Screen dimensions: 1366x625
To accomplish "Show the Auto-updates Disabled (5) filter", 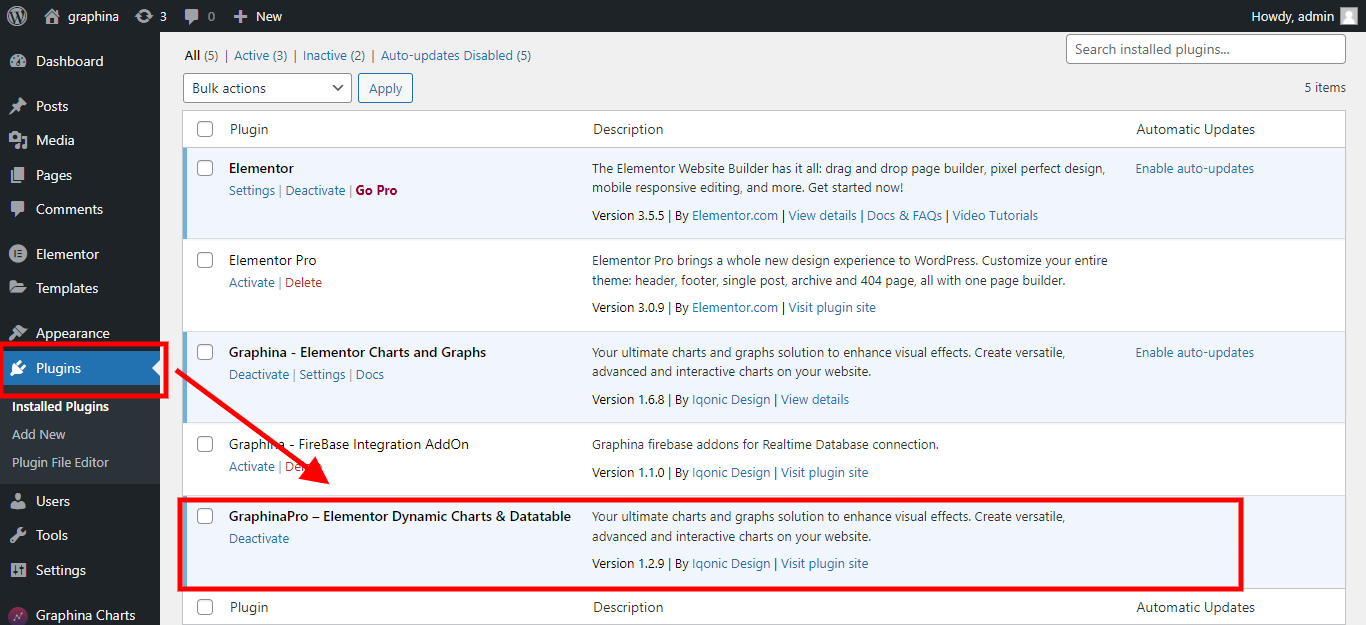I will tap(456, 56).
